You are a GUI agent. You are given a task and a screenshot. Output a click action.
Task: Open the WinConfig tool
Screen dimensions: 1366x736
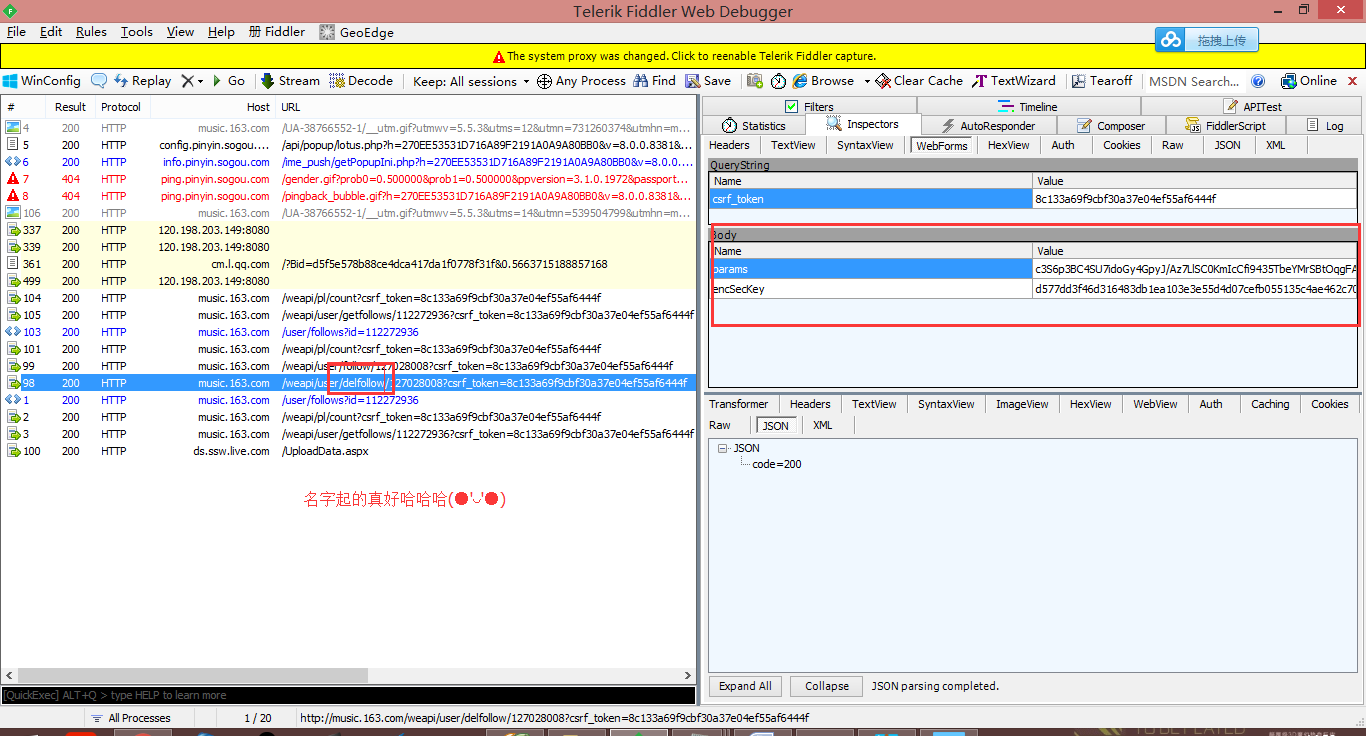click(x=42, y=81)
